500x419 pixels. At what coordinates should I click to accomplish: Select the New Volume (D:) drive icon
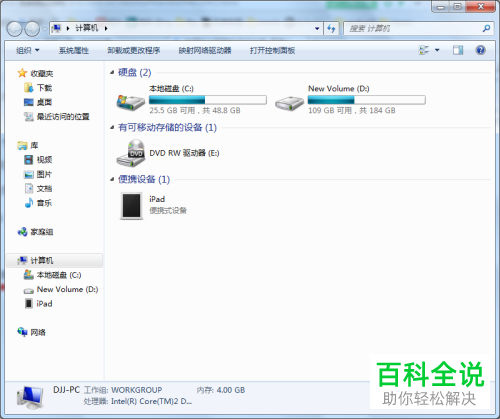289,102
